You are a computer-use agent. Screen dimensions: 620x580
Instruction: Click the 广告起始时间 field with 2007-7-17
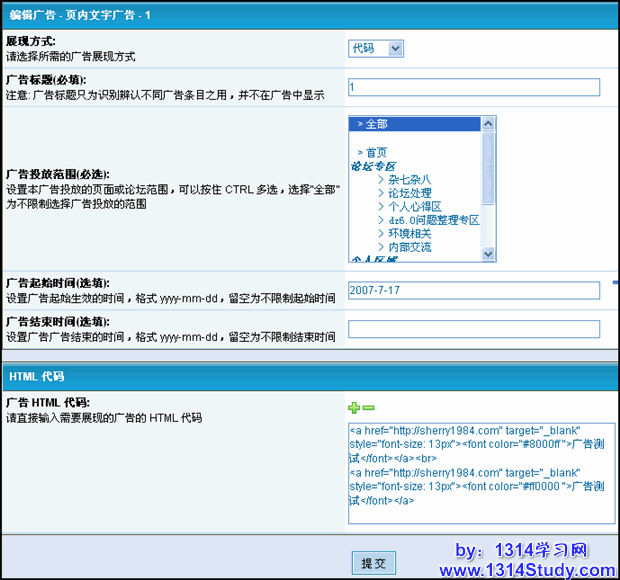coord(473,289)
